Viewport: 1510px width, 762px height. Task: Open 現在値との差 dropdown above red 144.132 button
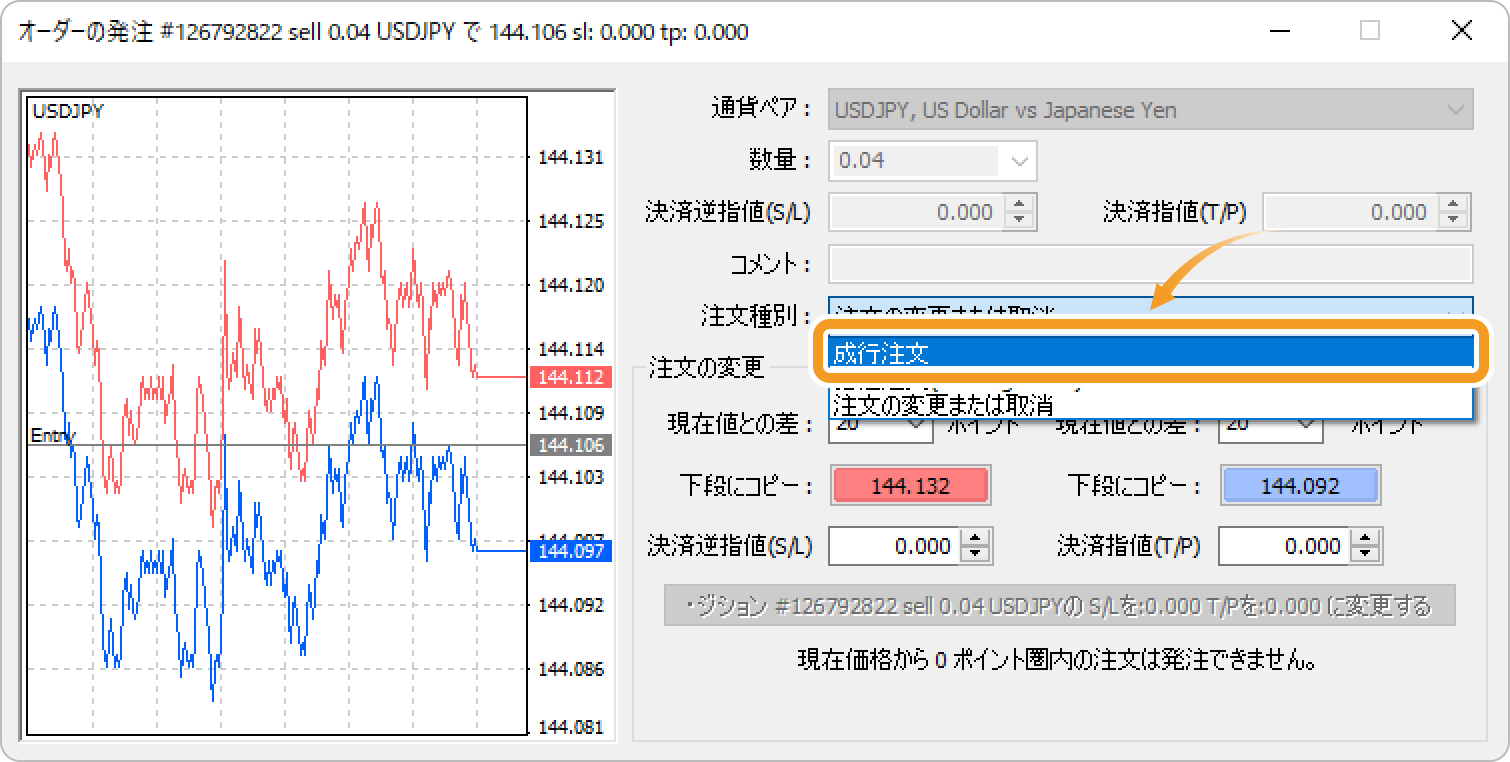pos(880,425)
